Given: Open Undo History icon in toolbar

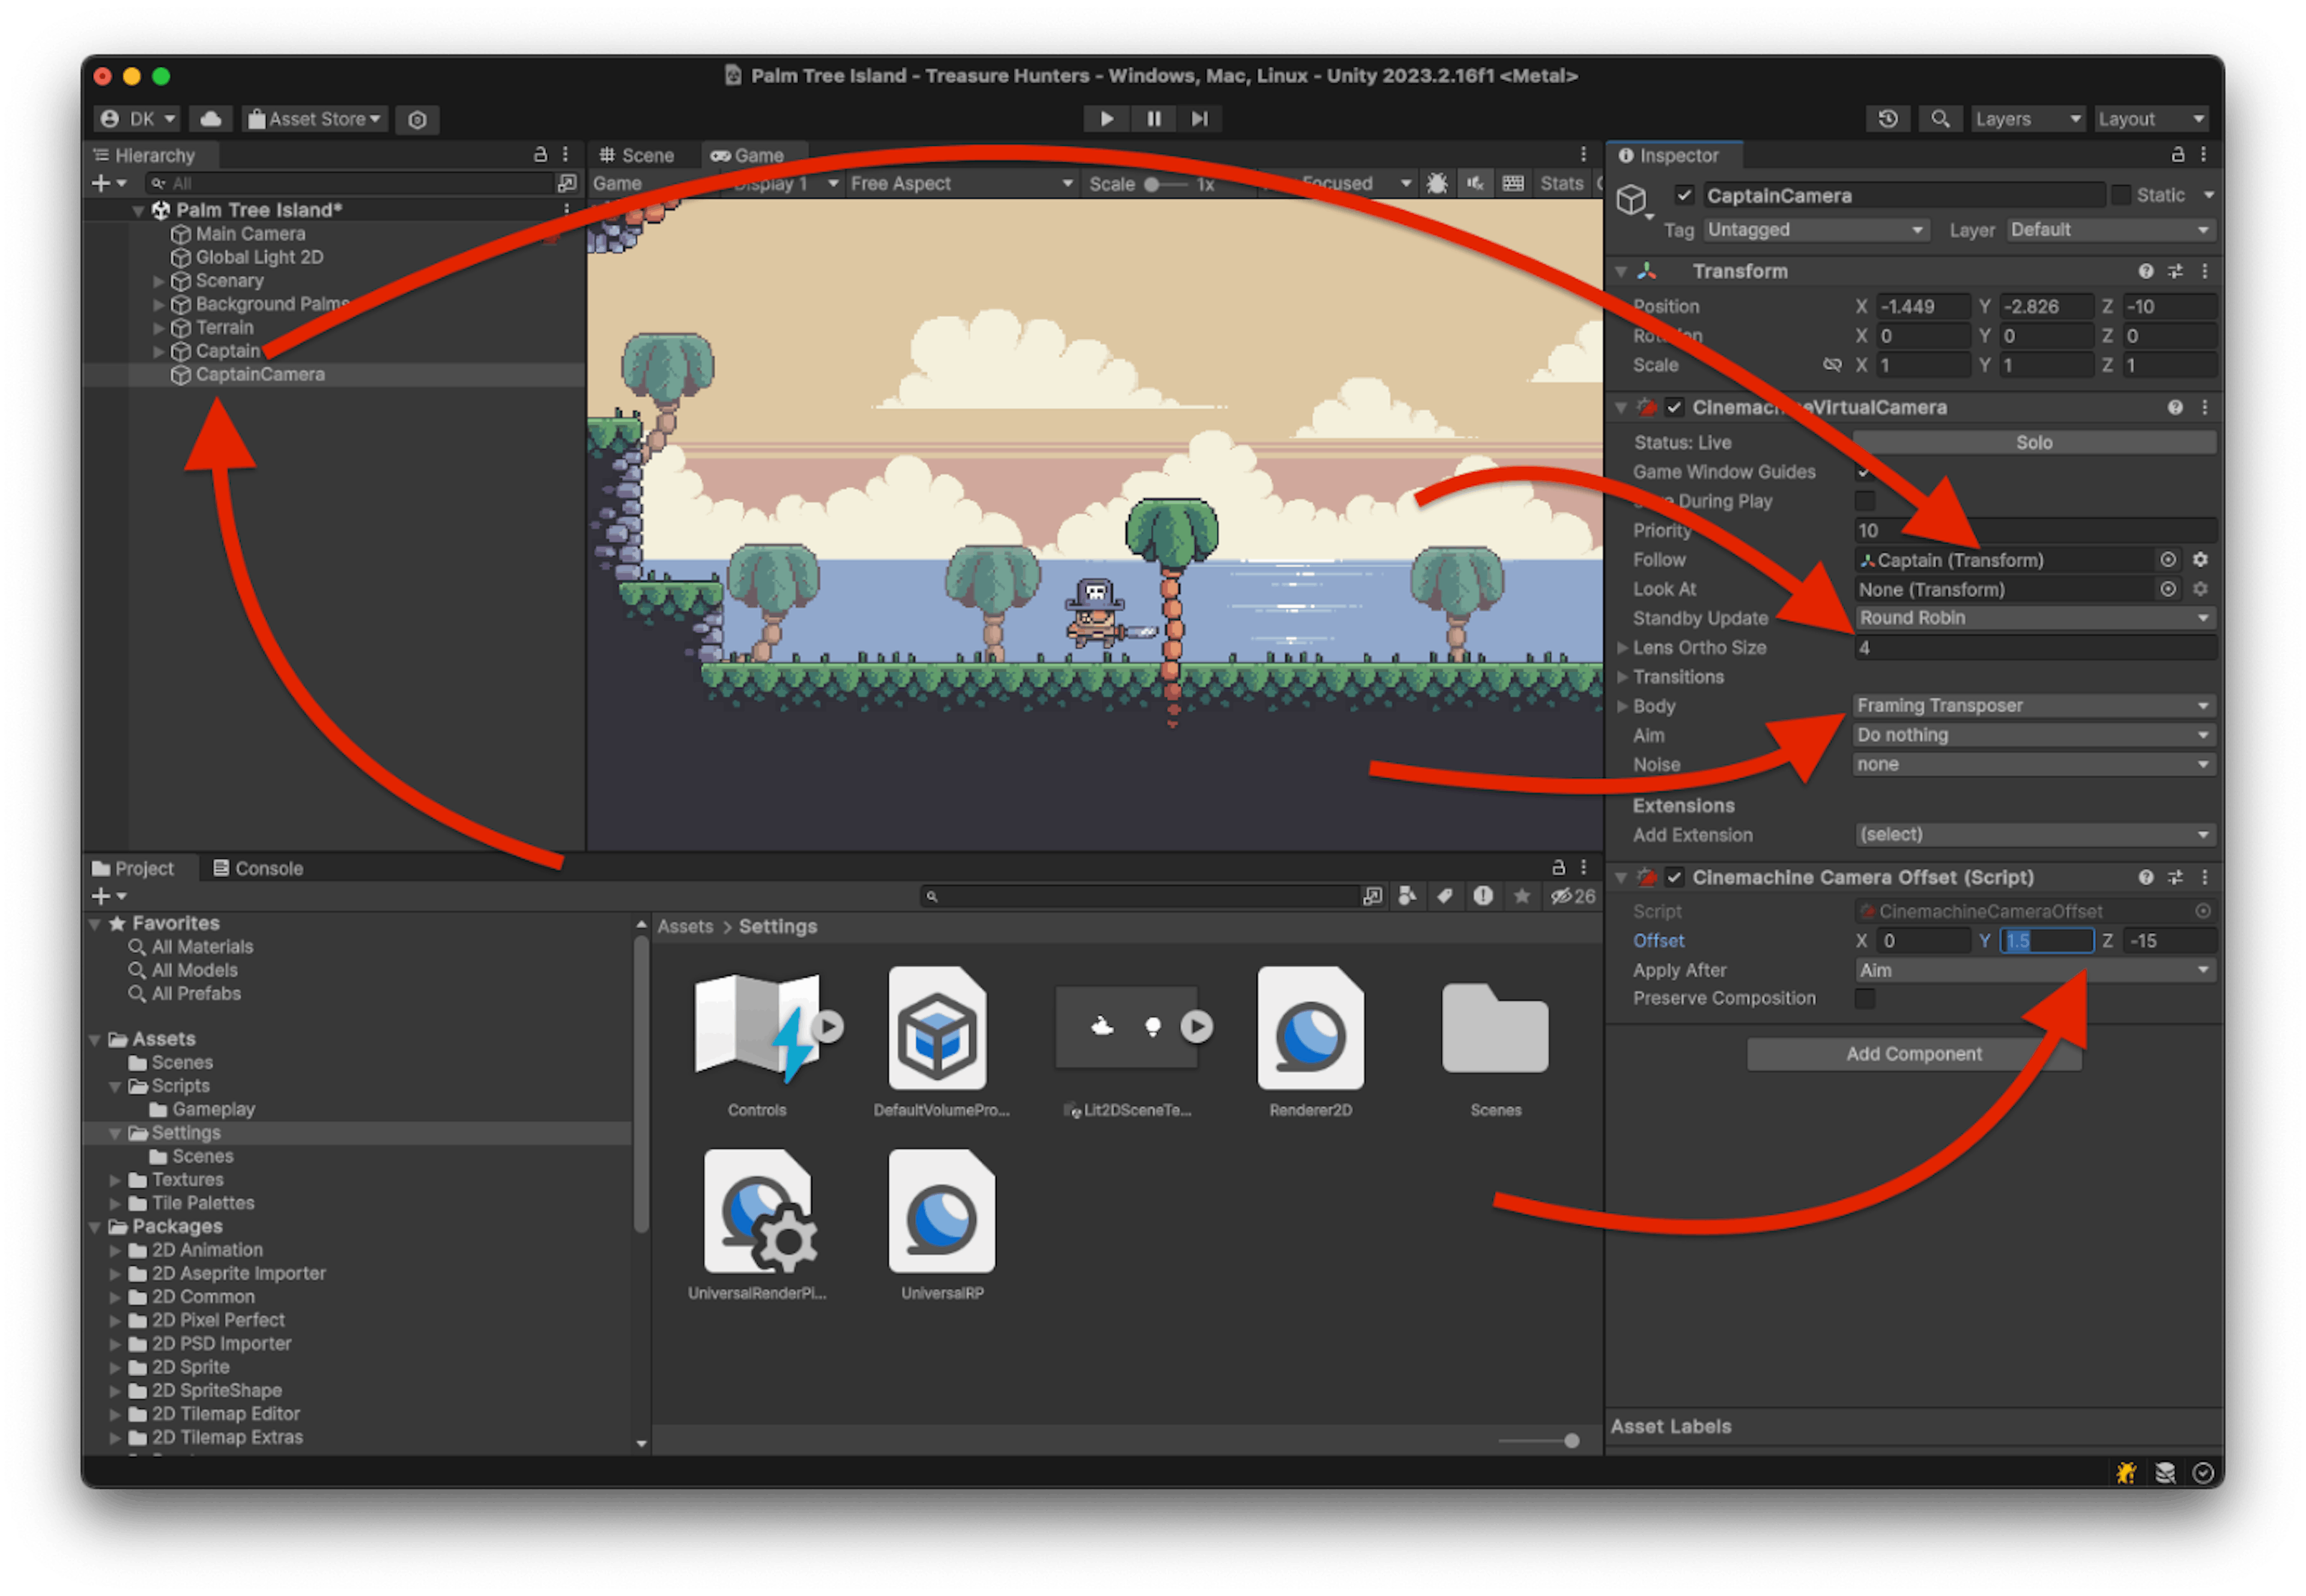Looking at the screenshot, I should coord(1888,119).
